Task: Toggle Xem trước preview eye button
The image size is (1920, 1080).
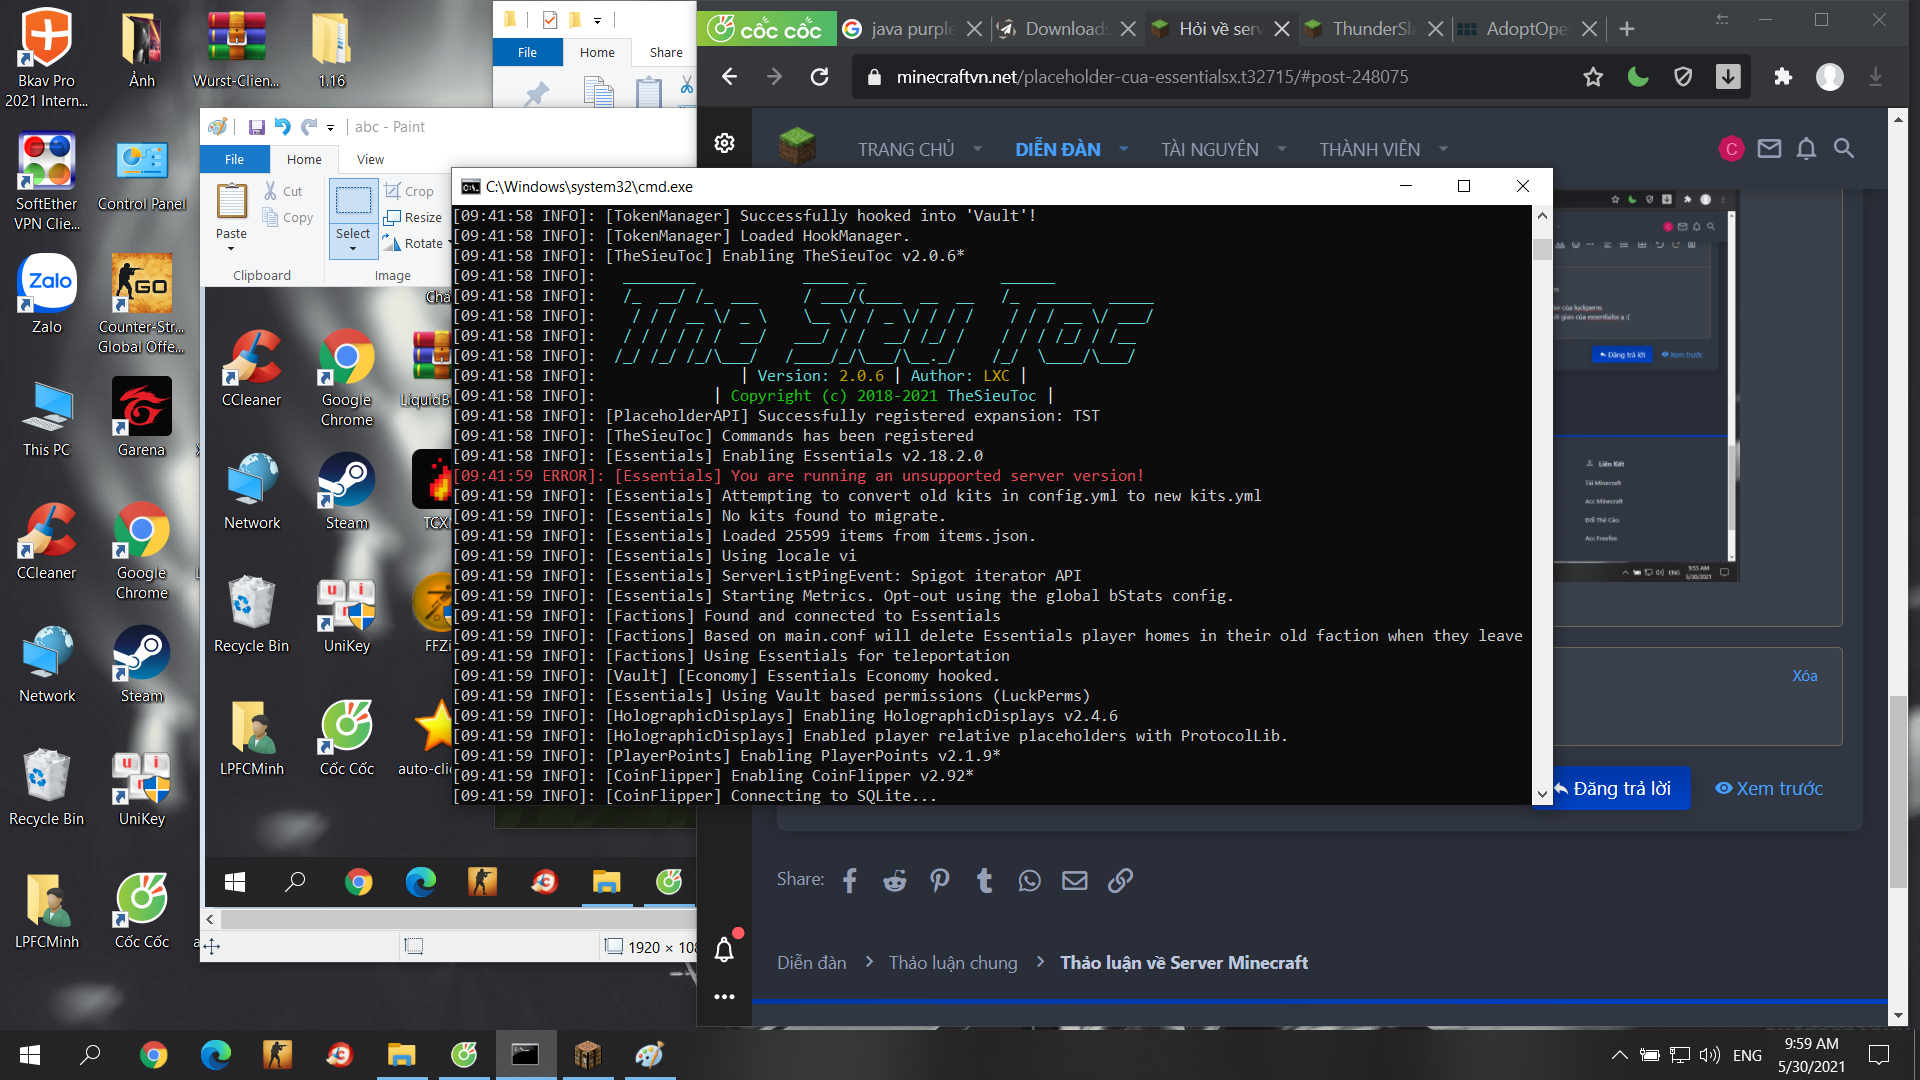Action: pyautogui.click(x=1769, y=788)
